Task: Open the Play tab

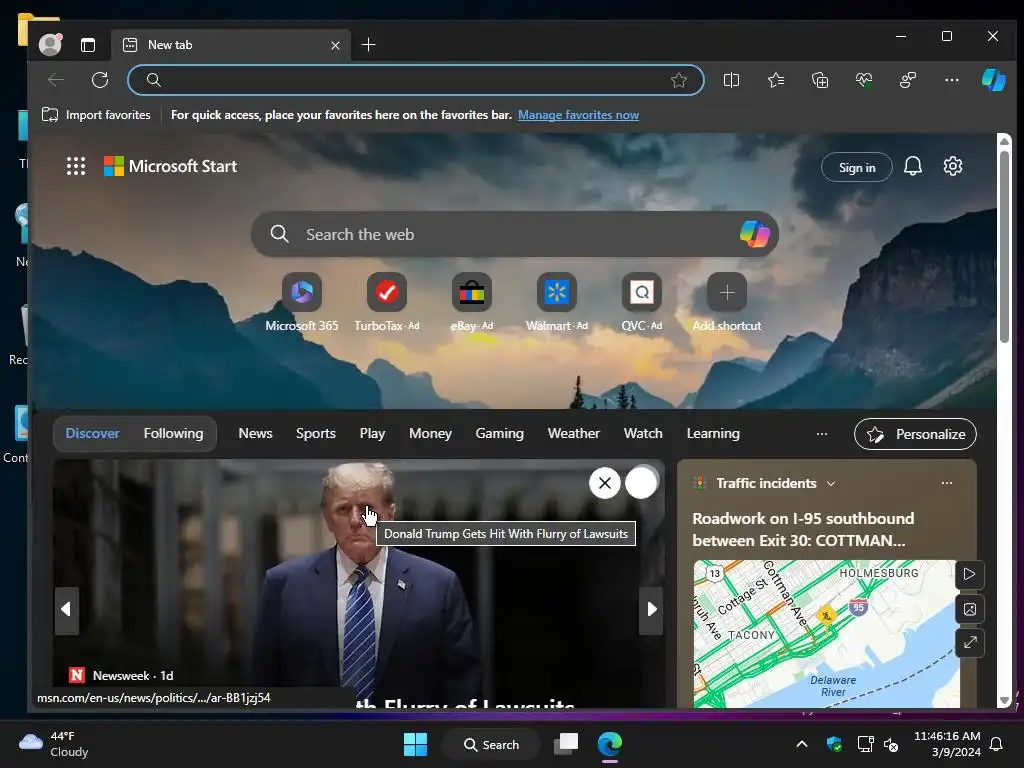Action: (372, 434)
